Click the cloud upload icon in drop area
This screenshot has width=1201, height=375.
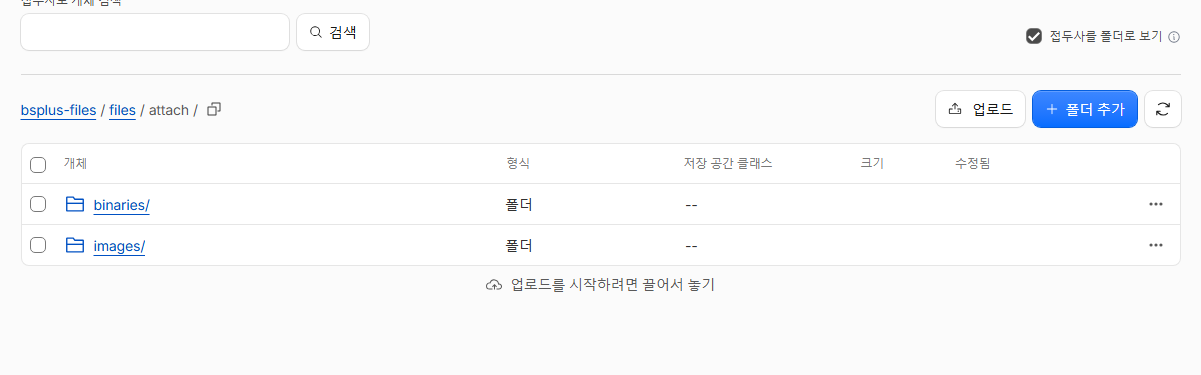tap(493, 285)
